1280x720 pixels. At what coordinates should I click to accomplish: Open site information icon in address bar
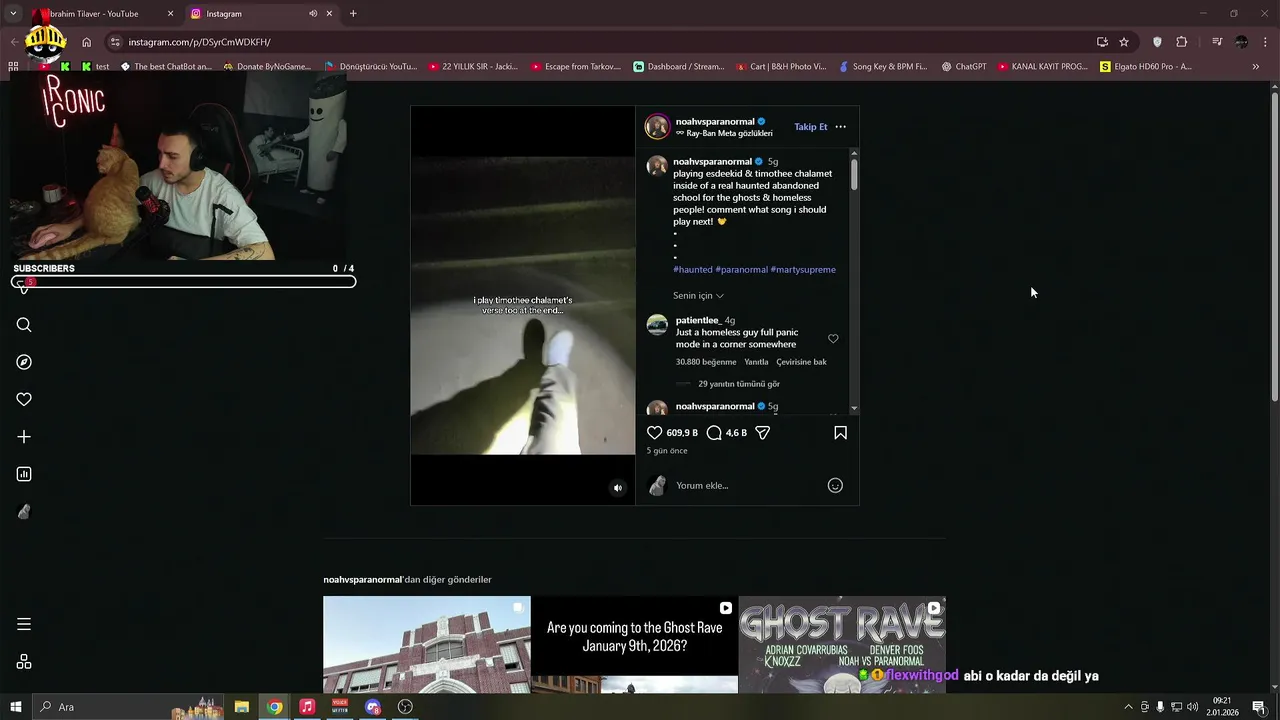point(116,42)
